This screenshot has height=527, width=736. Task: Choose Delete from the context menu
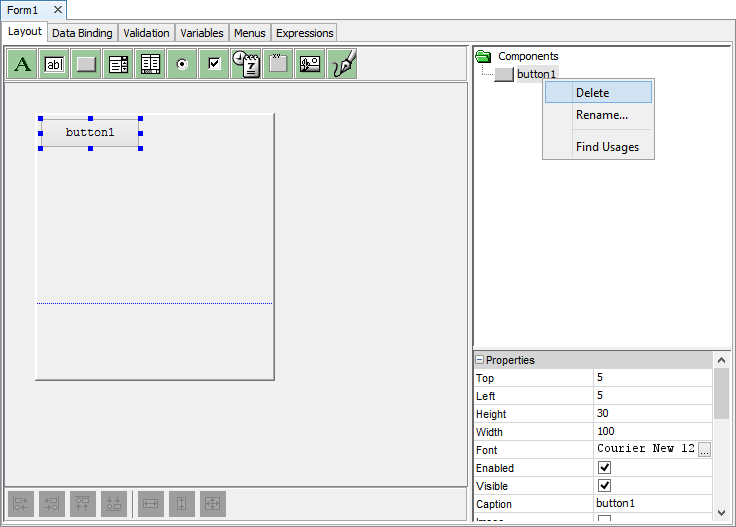click(x=592, y=93)
